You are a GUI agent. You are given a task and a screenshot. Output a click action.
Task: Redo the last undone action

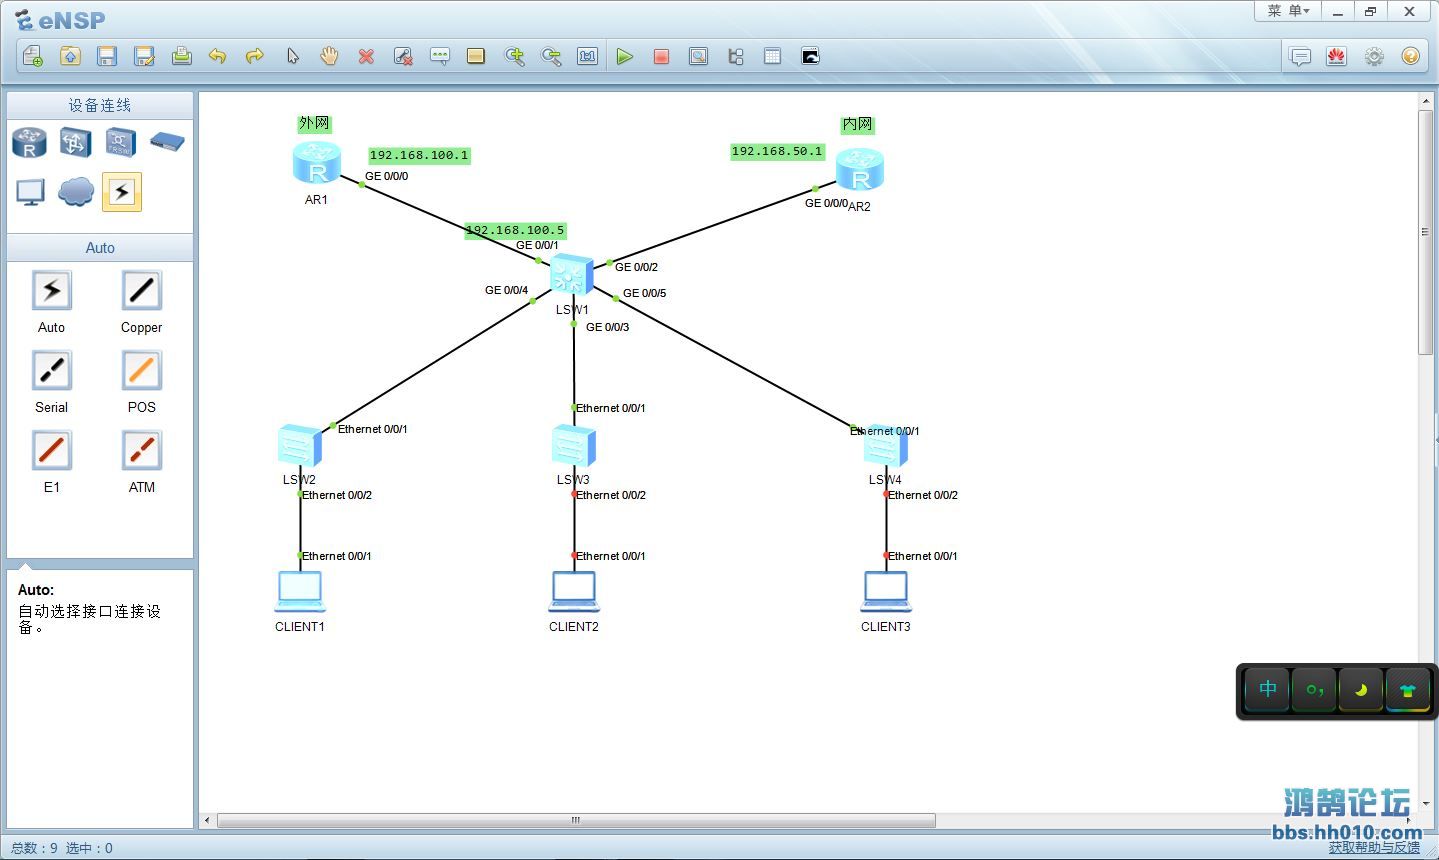255,56
